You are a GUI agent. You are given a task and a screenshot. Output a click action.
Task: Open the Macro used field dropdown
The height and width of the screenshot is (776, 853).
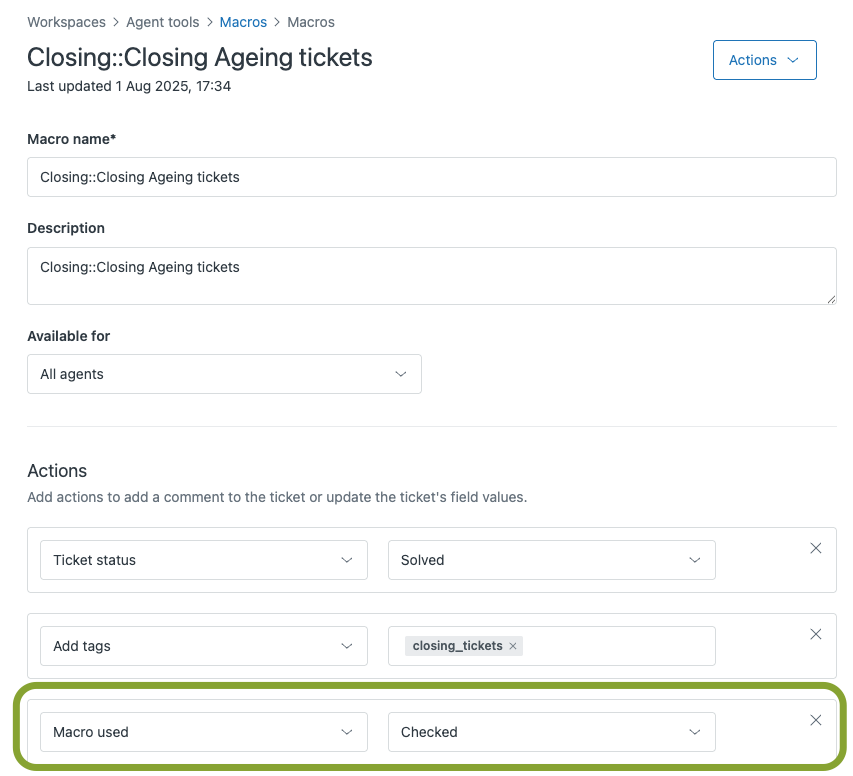point(203,732)
